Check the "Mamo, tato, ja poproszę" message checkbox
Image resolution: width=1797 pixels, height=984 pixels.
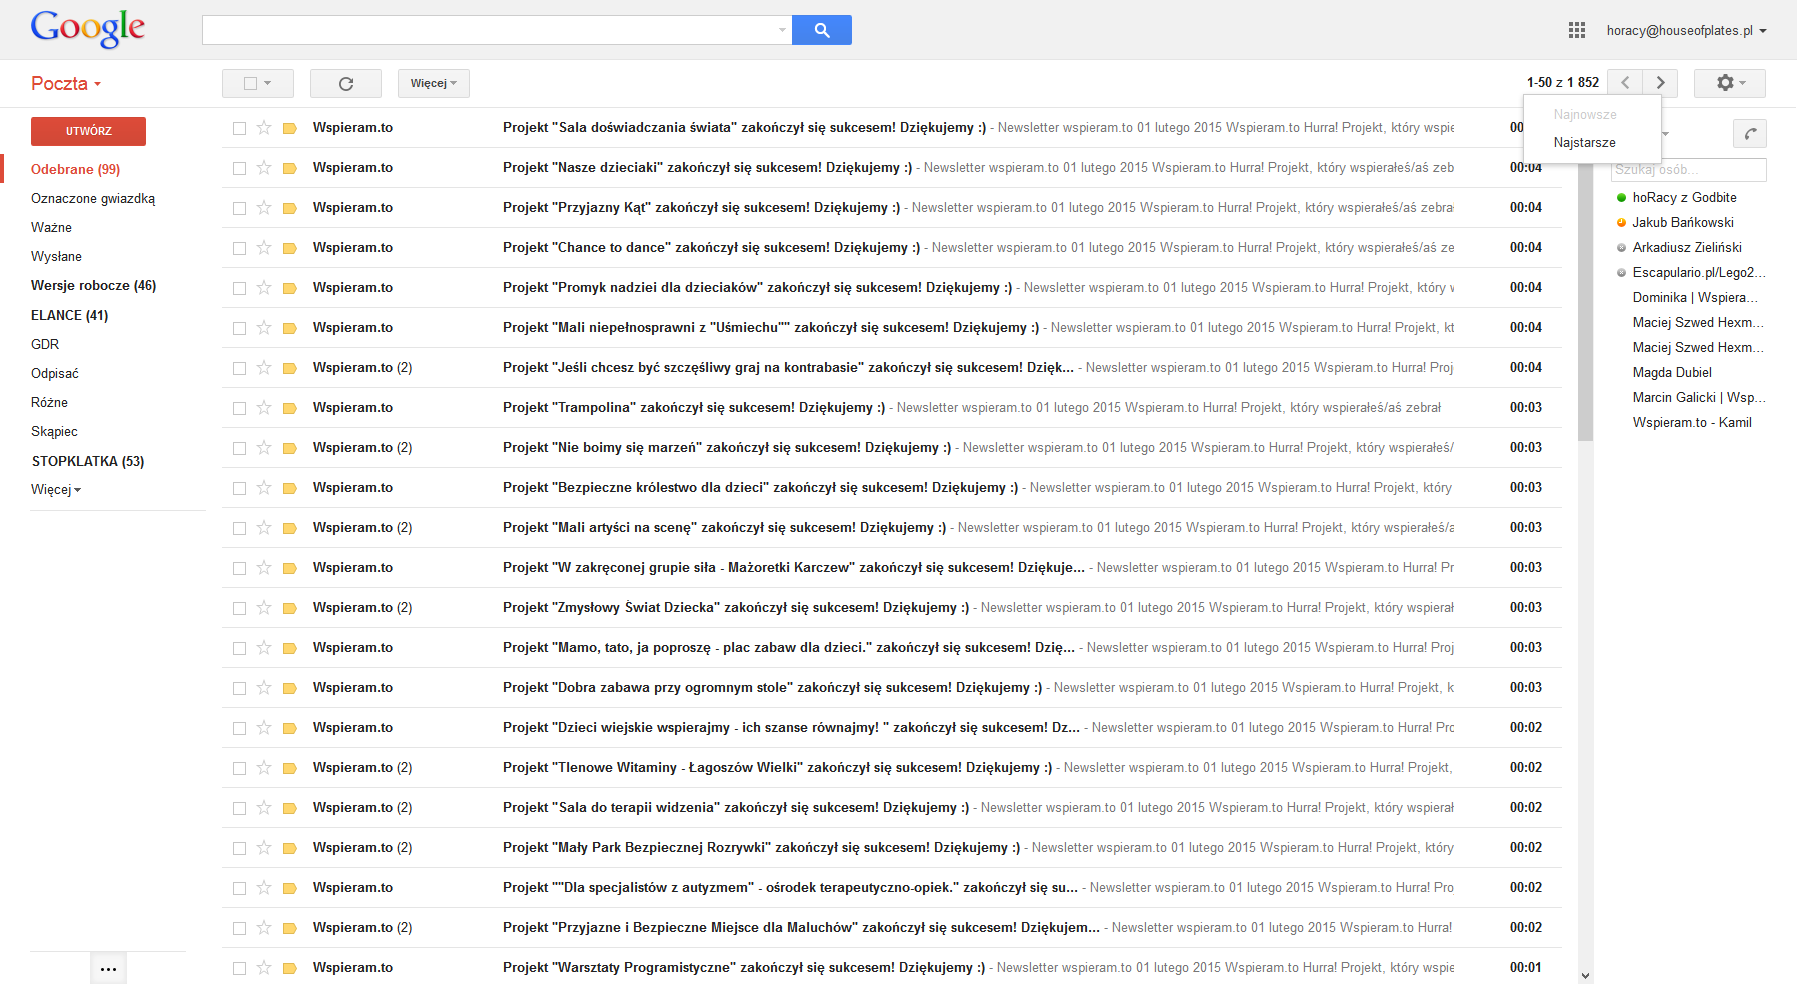[239, 648]
